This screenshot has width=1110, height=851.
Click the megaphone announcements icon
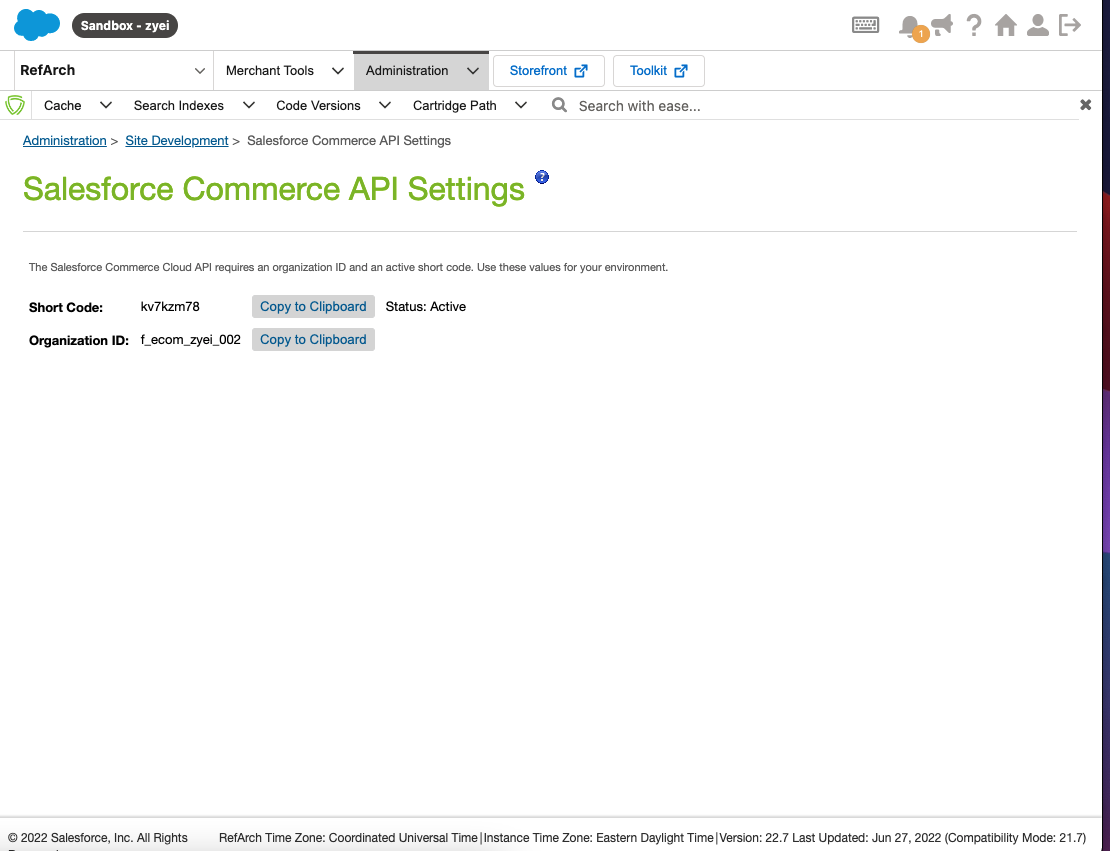click(942, 24)
